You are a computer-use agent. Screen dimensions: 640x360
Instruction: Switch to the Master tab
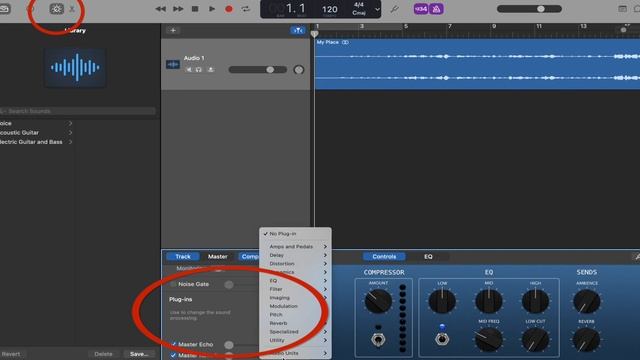tap(218, 256)
